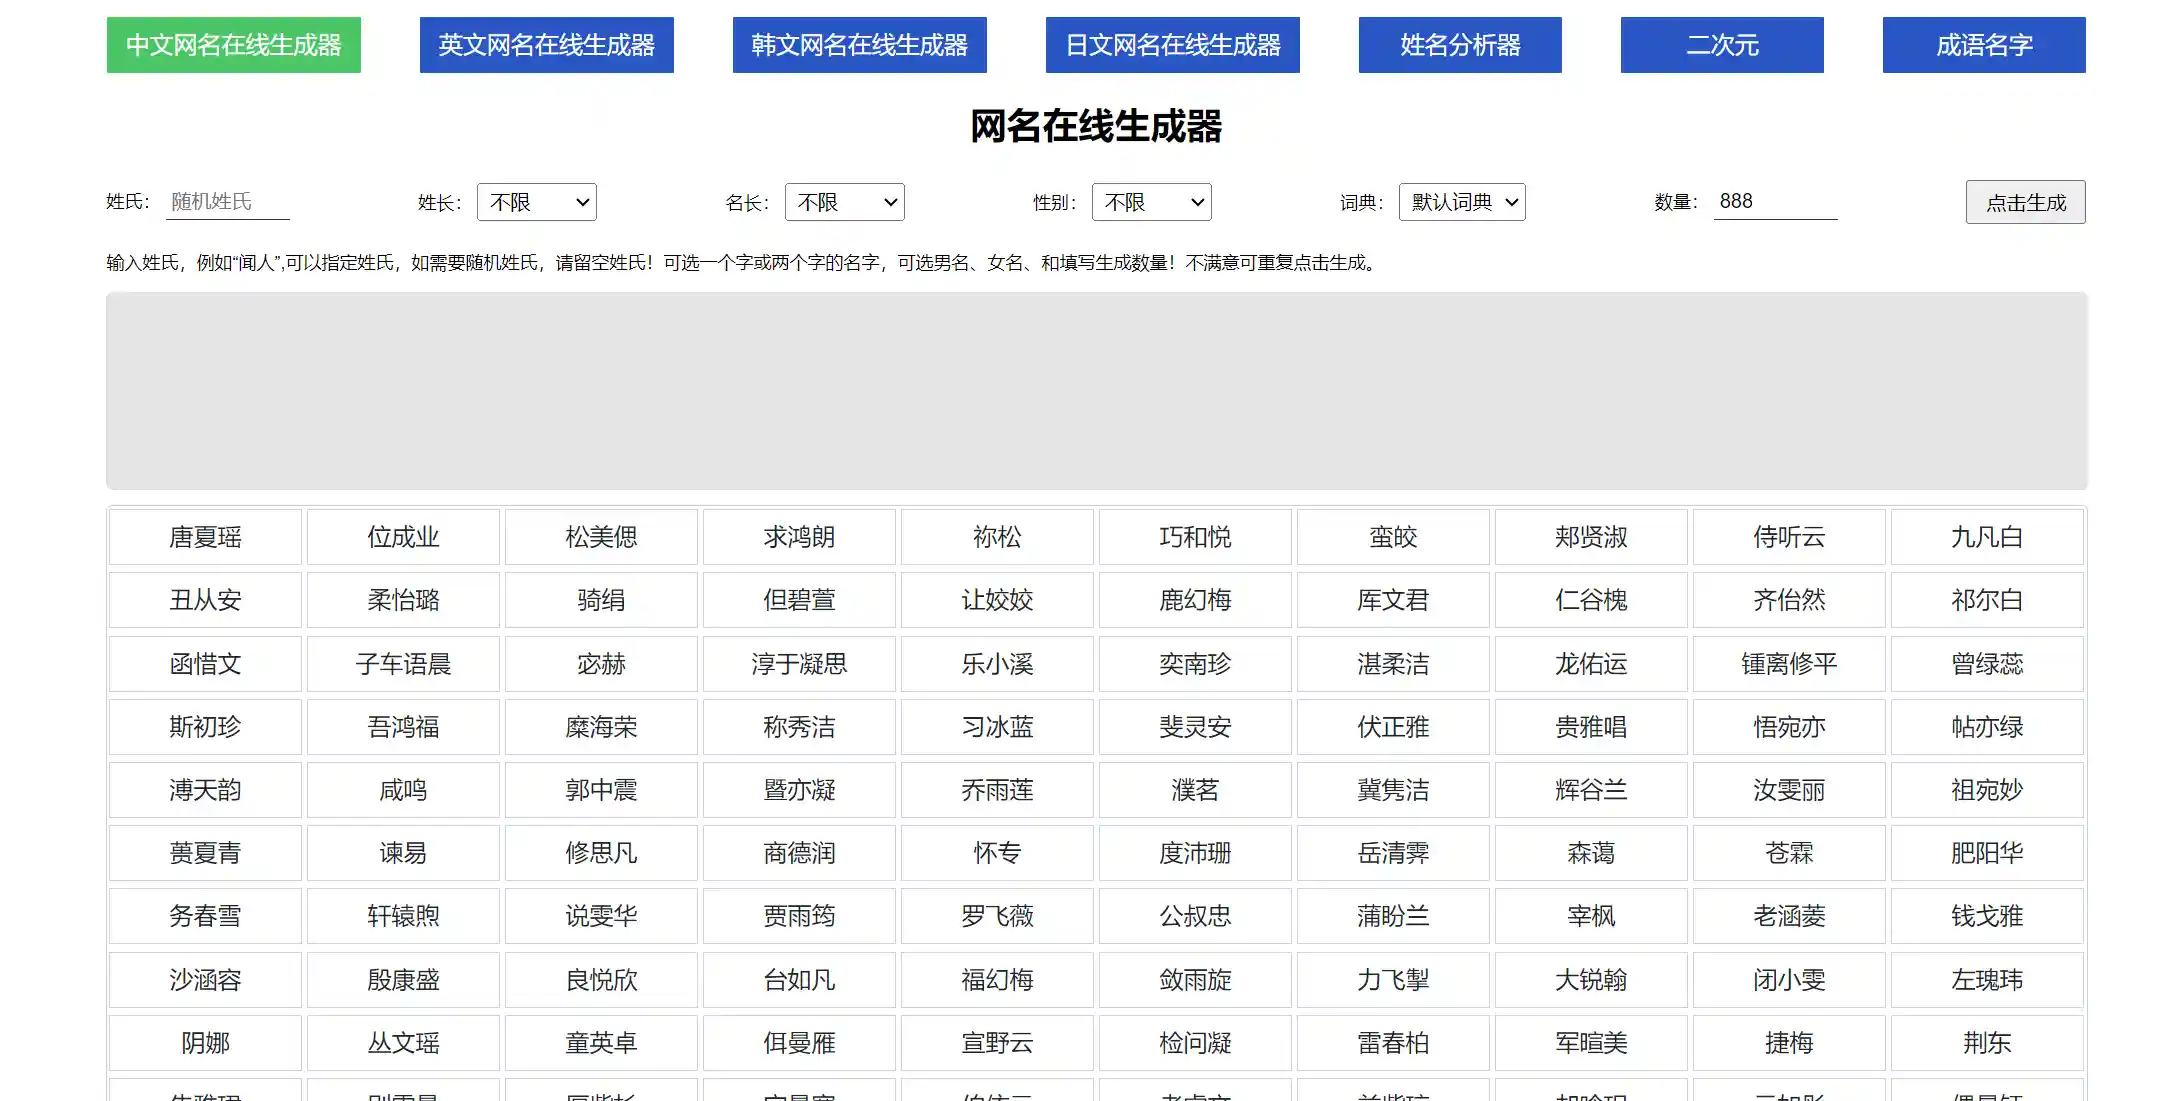Image resolution: width=2174 pixels, height=1101 pixels.
Task: Select the 日文网名在线生成器 generator
Action: pyautogui.click(x=1172, y=45)
